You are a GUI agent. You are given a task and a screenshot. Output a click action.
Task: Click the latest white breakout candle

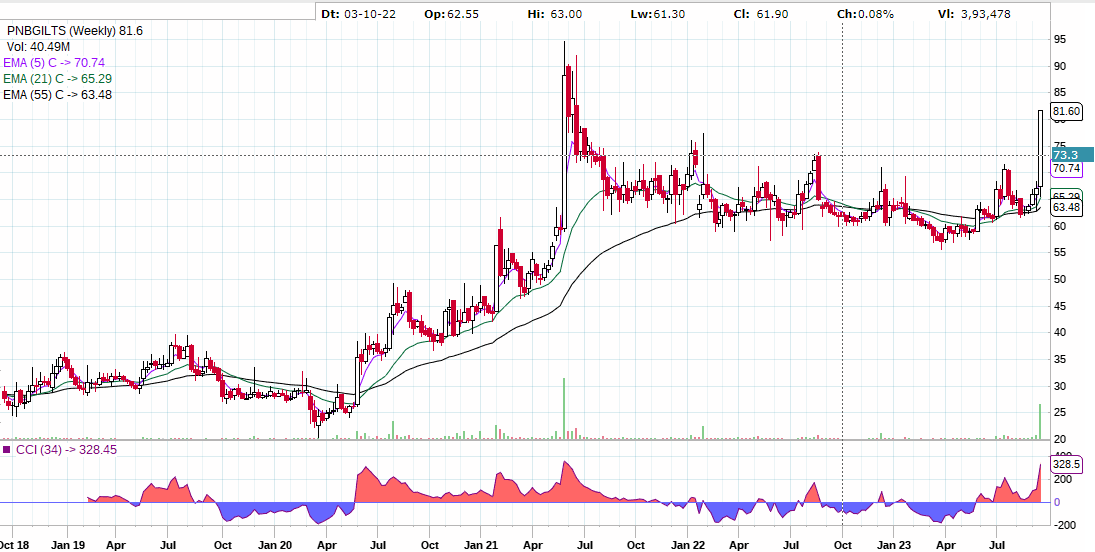1041,148
